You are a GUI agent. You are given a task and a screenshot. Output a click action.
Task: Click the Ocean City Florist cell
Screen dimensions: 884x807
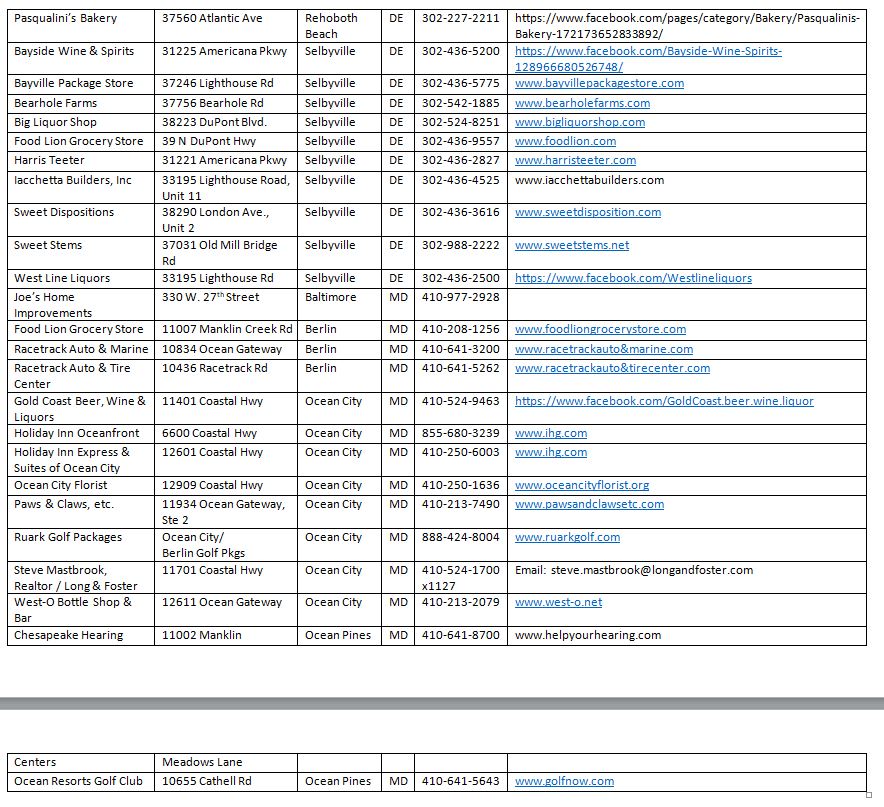tap(81, 486)
